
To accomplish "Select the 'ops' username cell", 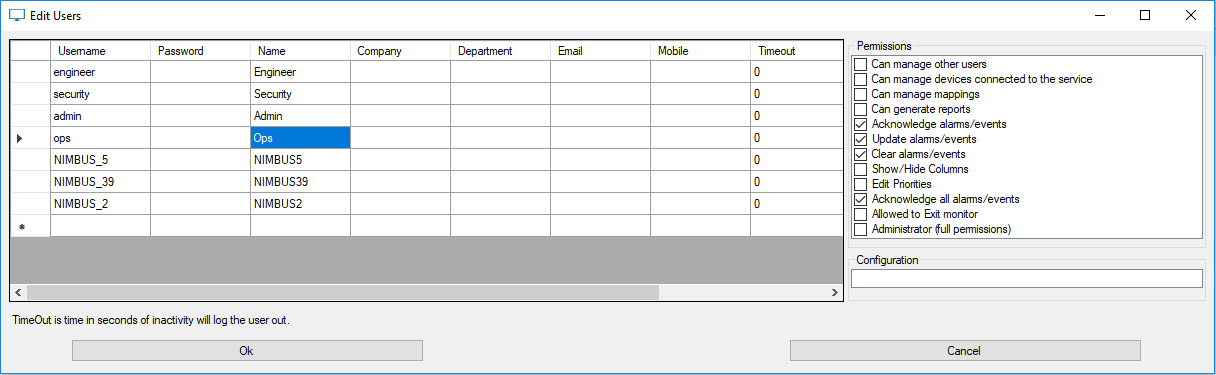I will click(100, 138).
